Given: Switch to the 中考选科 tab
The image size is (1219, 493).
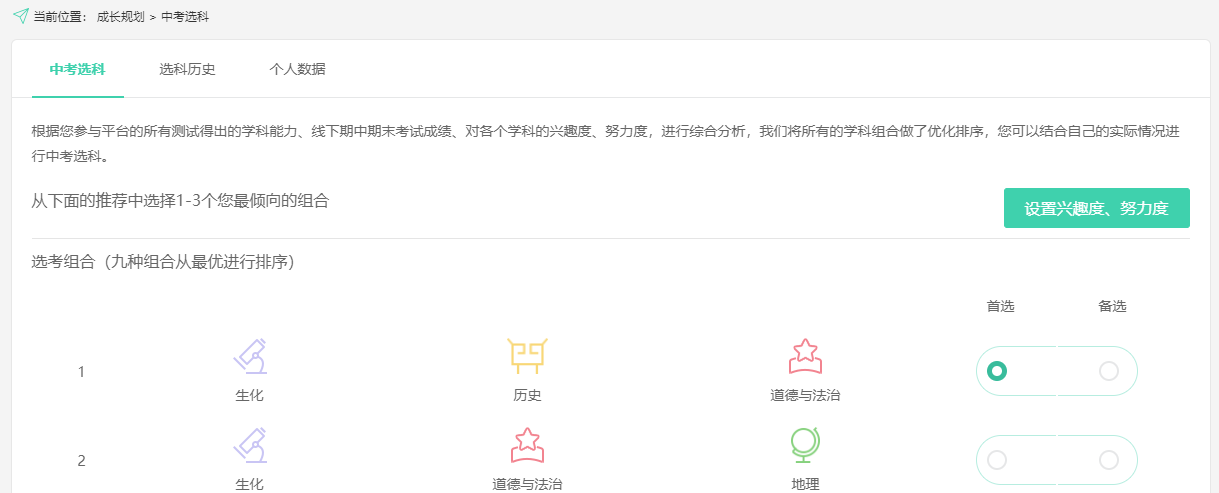Looking at the screenshot, I should pos(78,69).
